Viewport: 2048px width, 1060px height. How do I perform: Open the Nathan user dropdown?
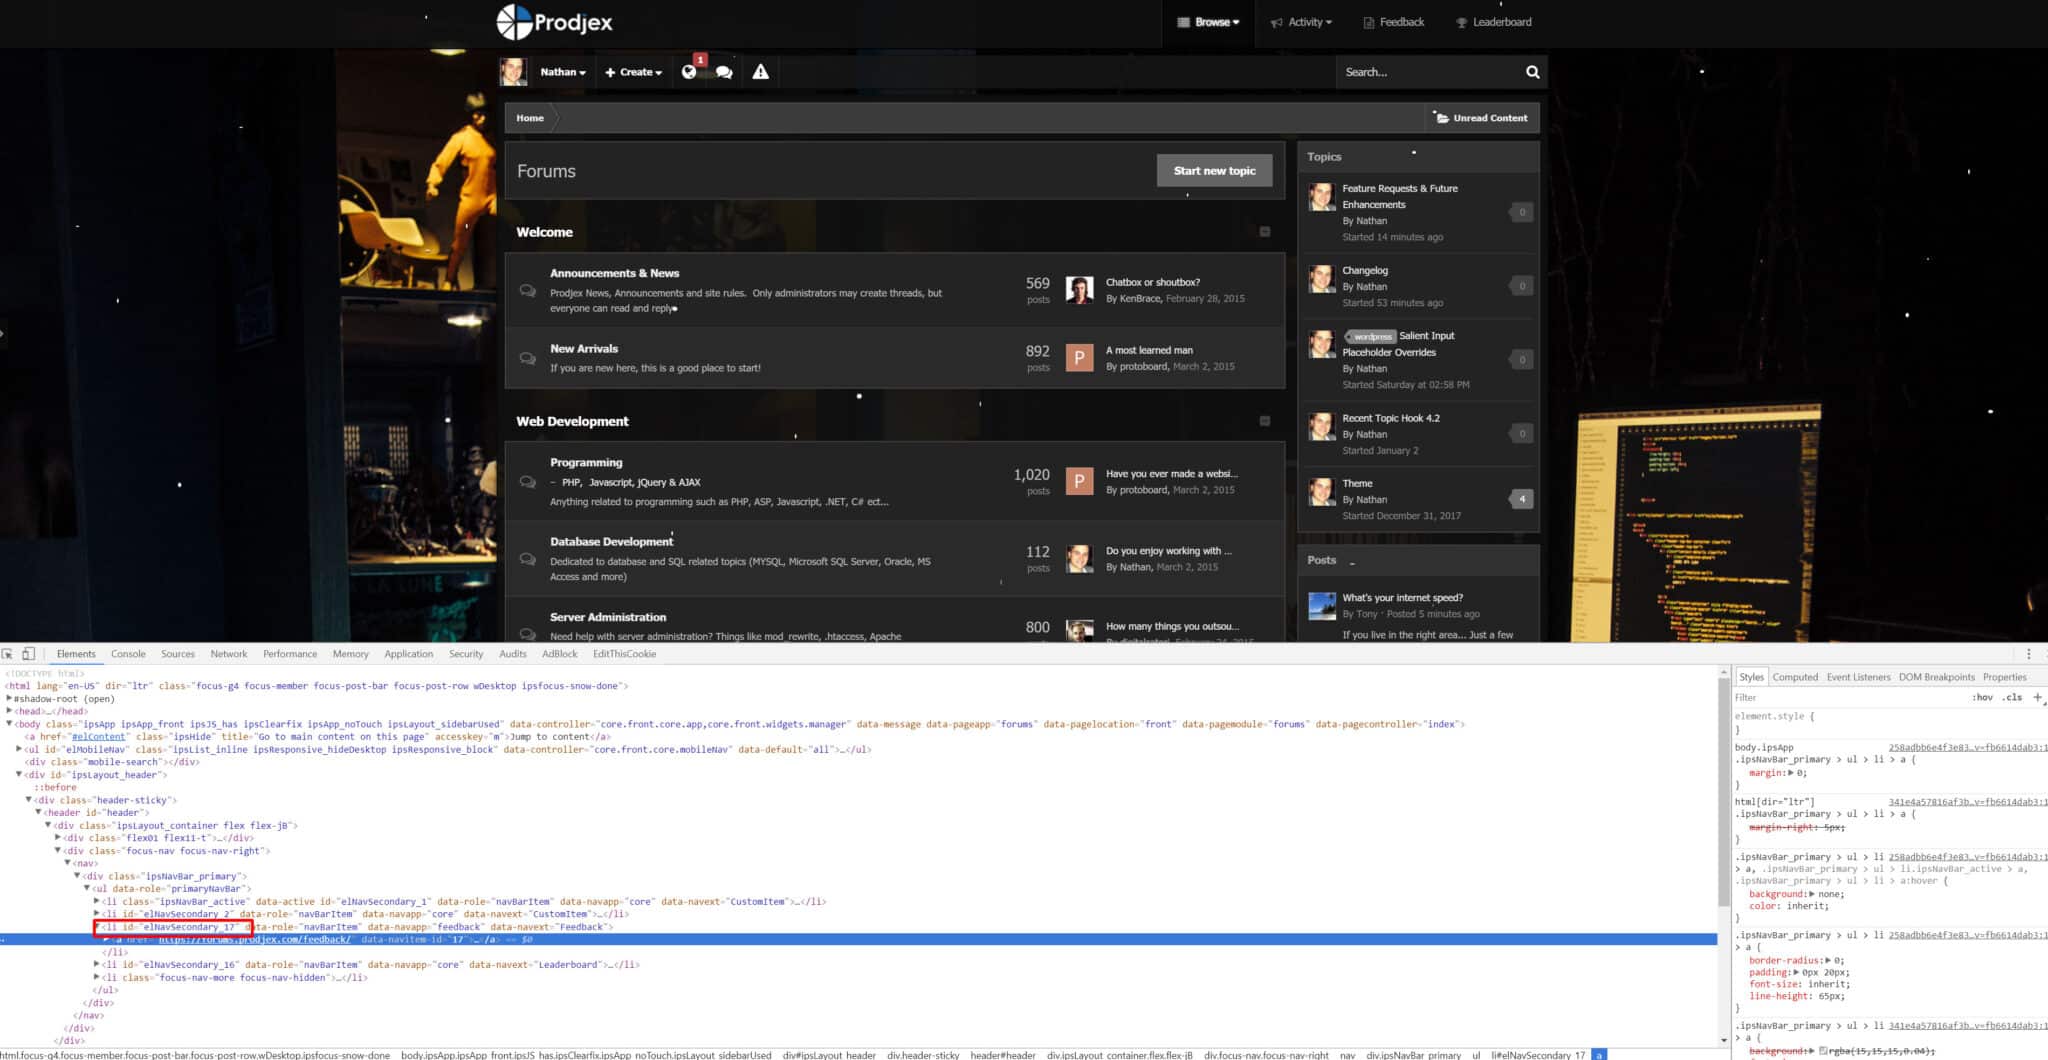(562, 72)
